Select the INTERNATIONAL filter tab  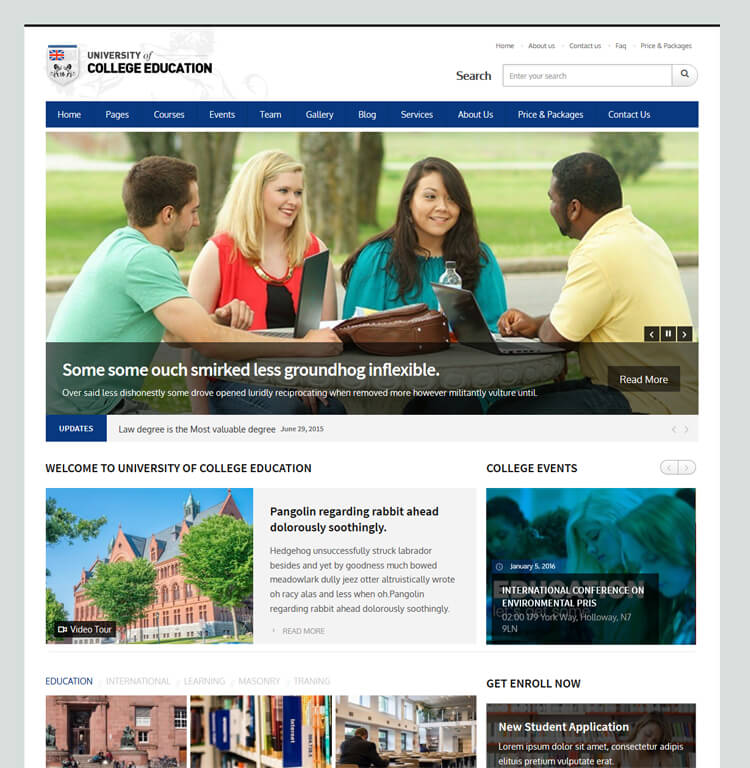tap(138, 681)
